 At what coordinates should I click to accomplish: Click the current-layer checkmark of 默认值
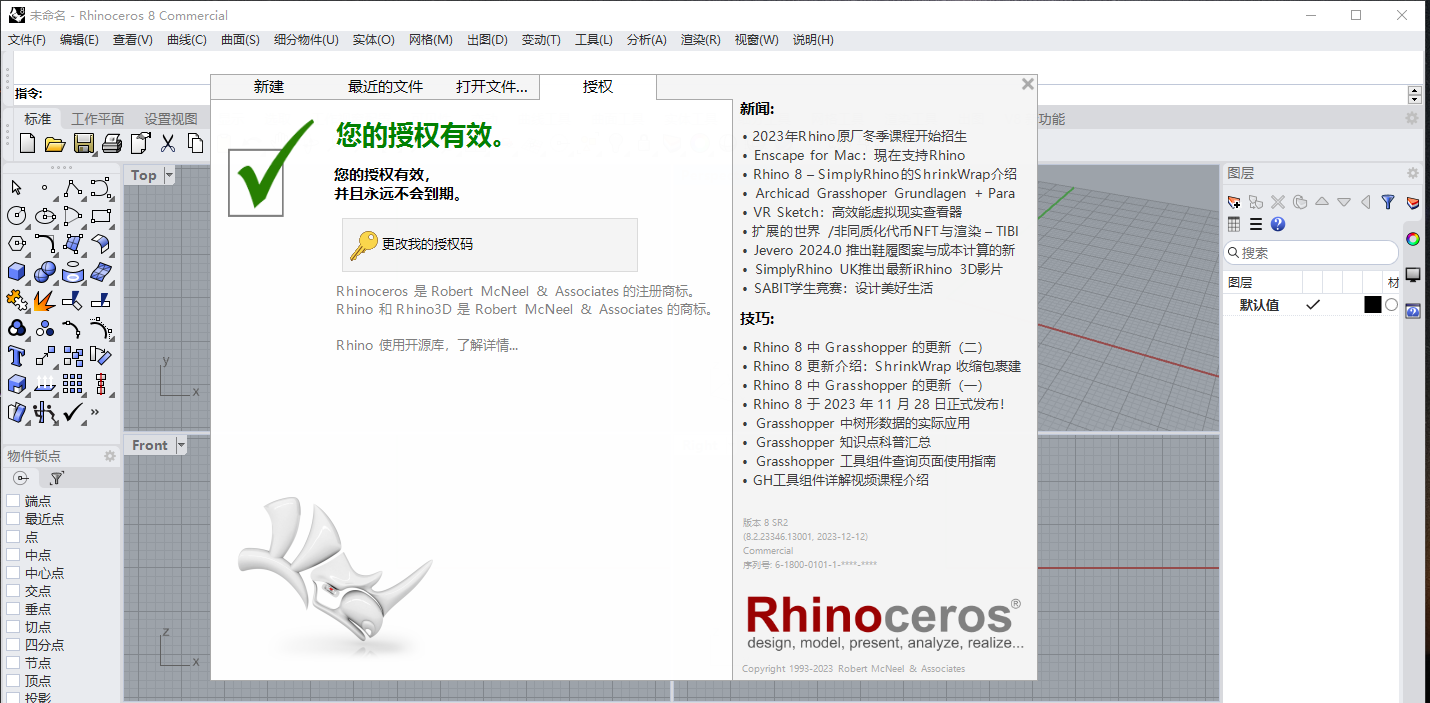click(1313, 305)
